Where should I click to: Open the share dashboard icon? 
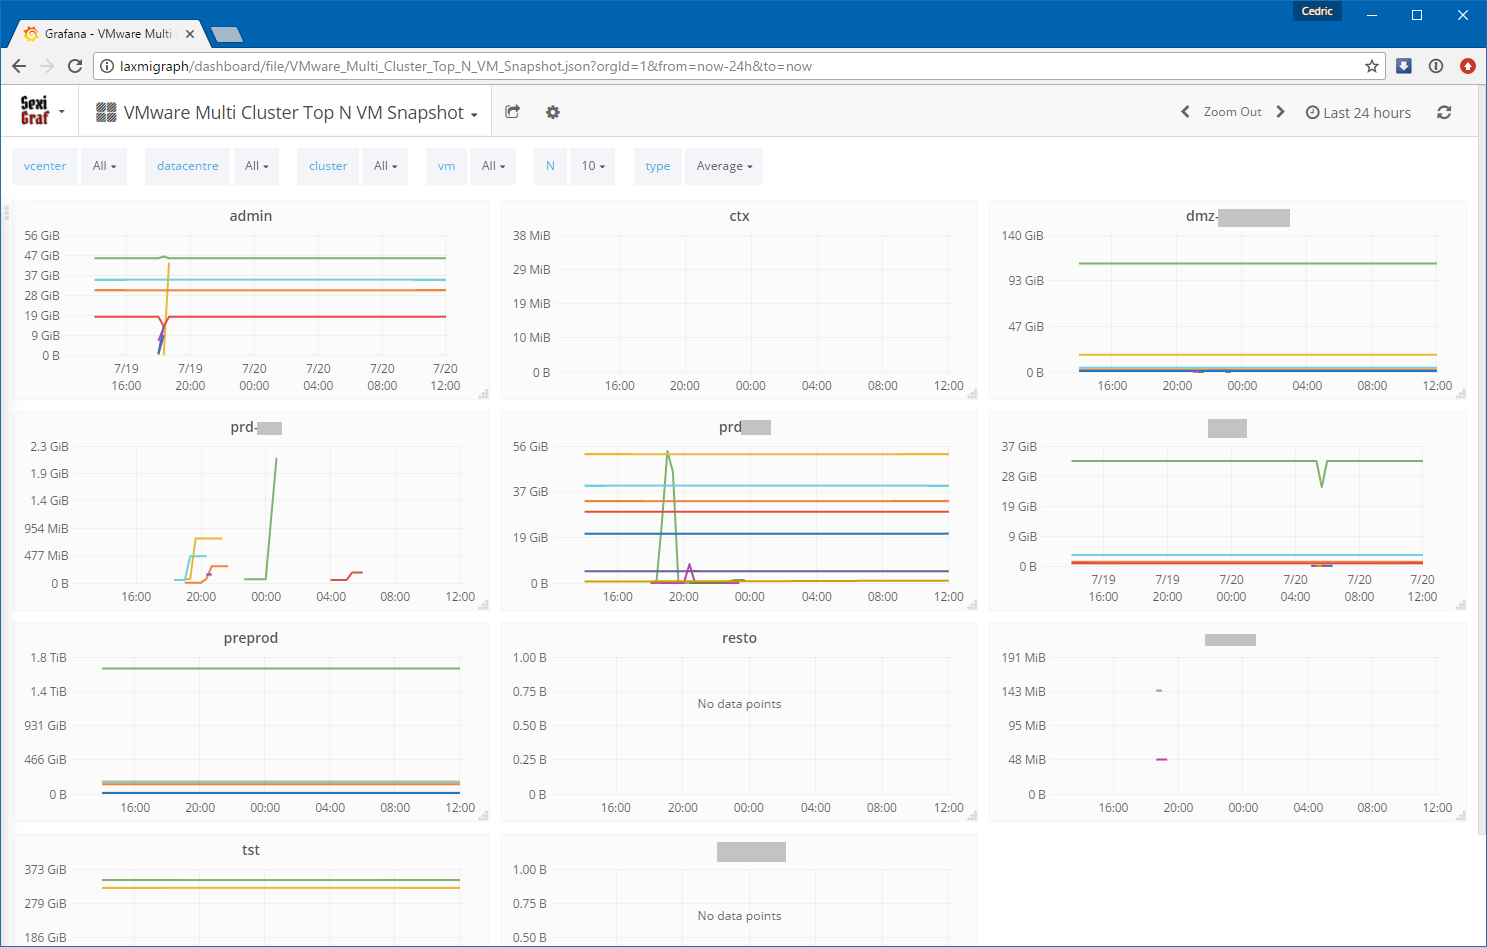[x=513, y=112]
